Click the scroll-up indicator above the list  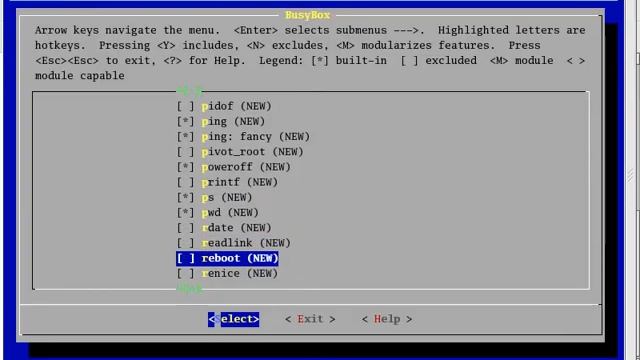click(190, 91)
